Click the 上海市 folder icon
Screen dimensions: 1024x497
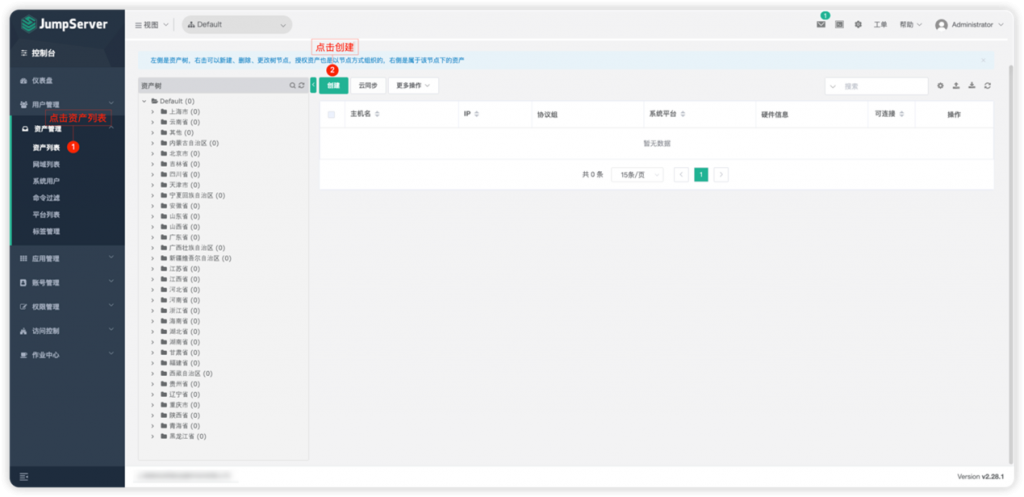point(164,112)
